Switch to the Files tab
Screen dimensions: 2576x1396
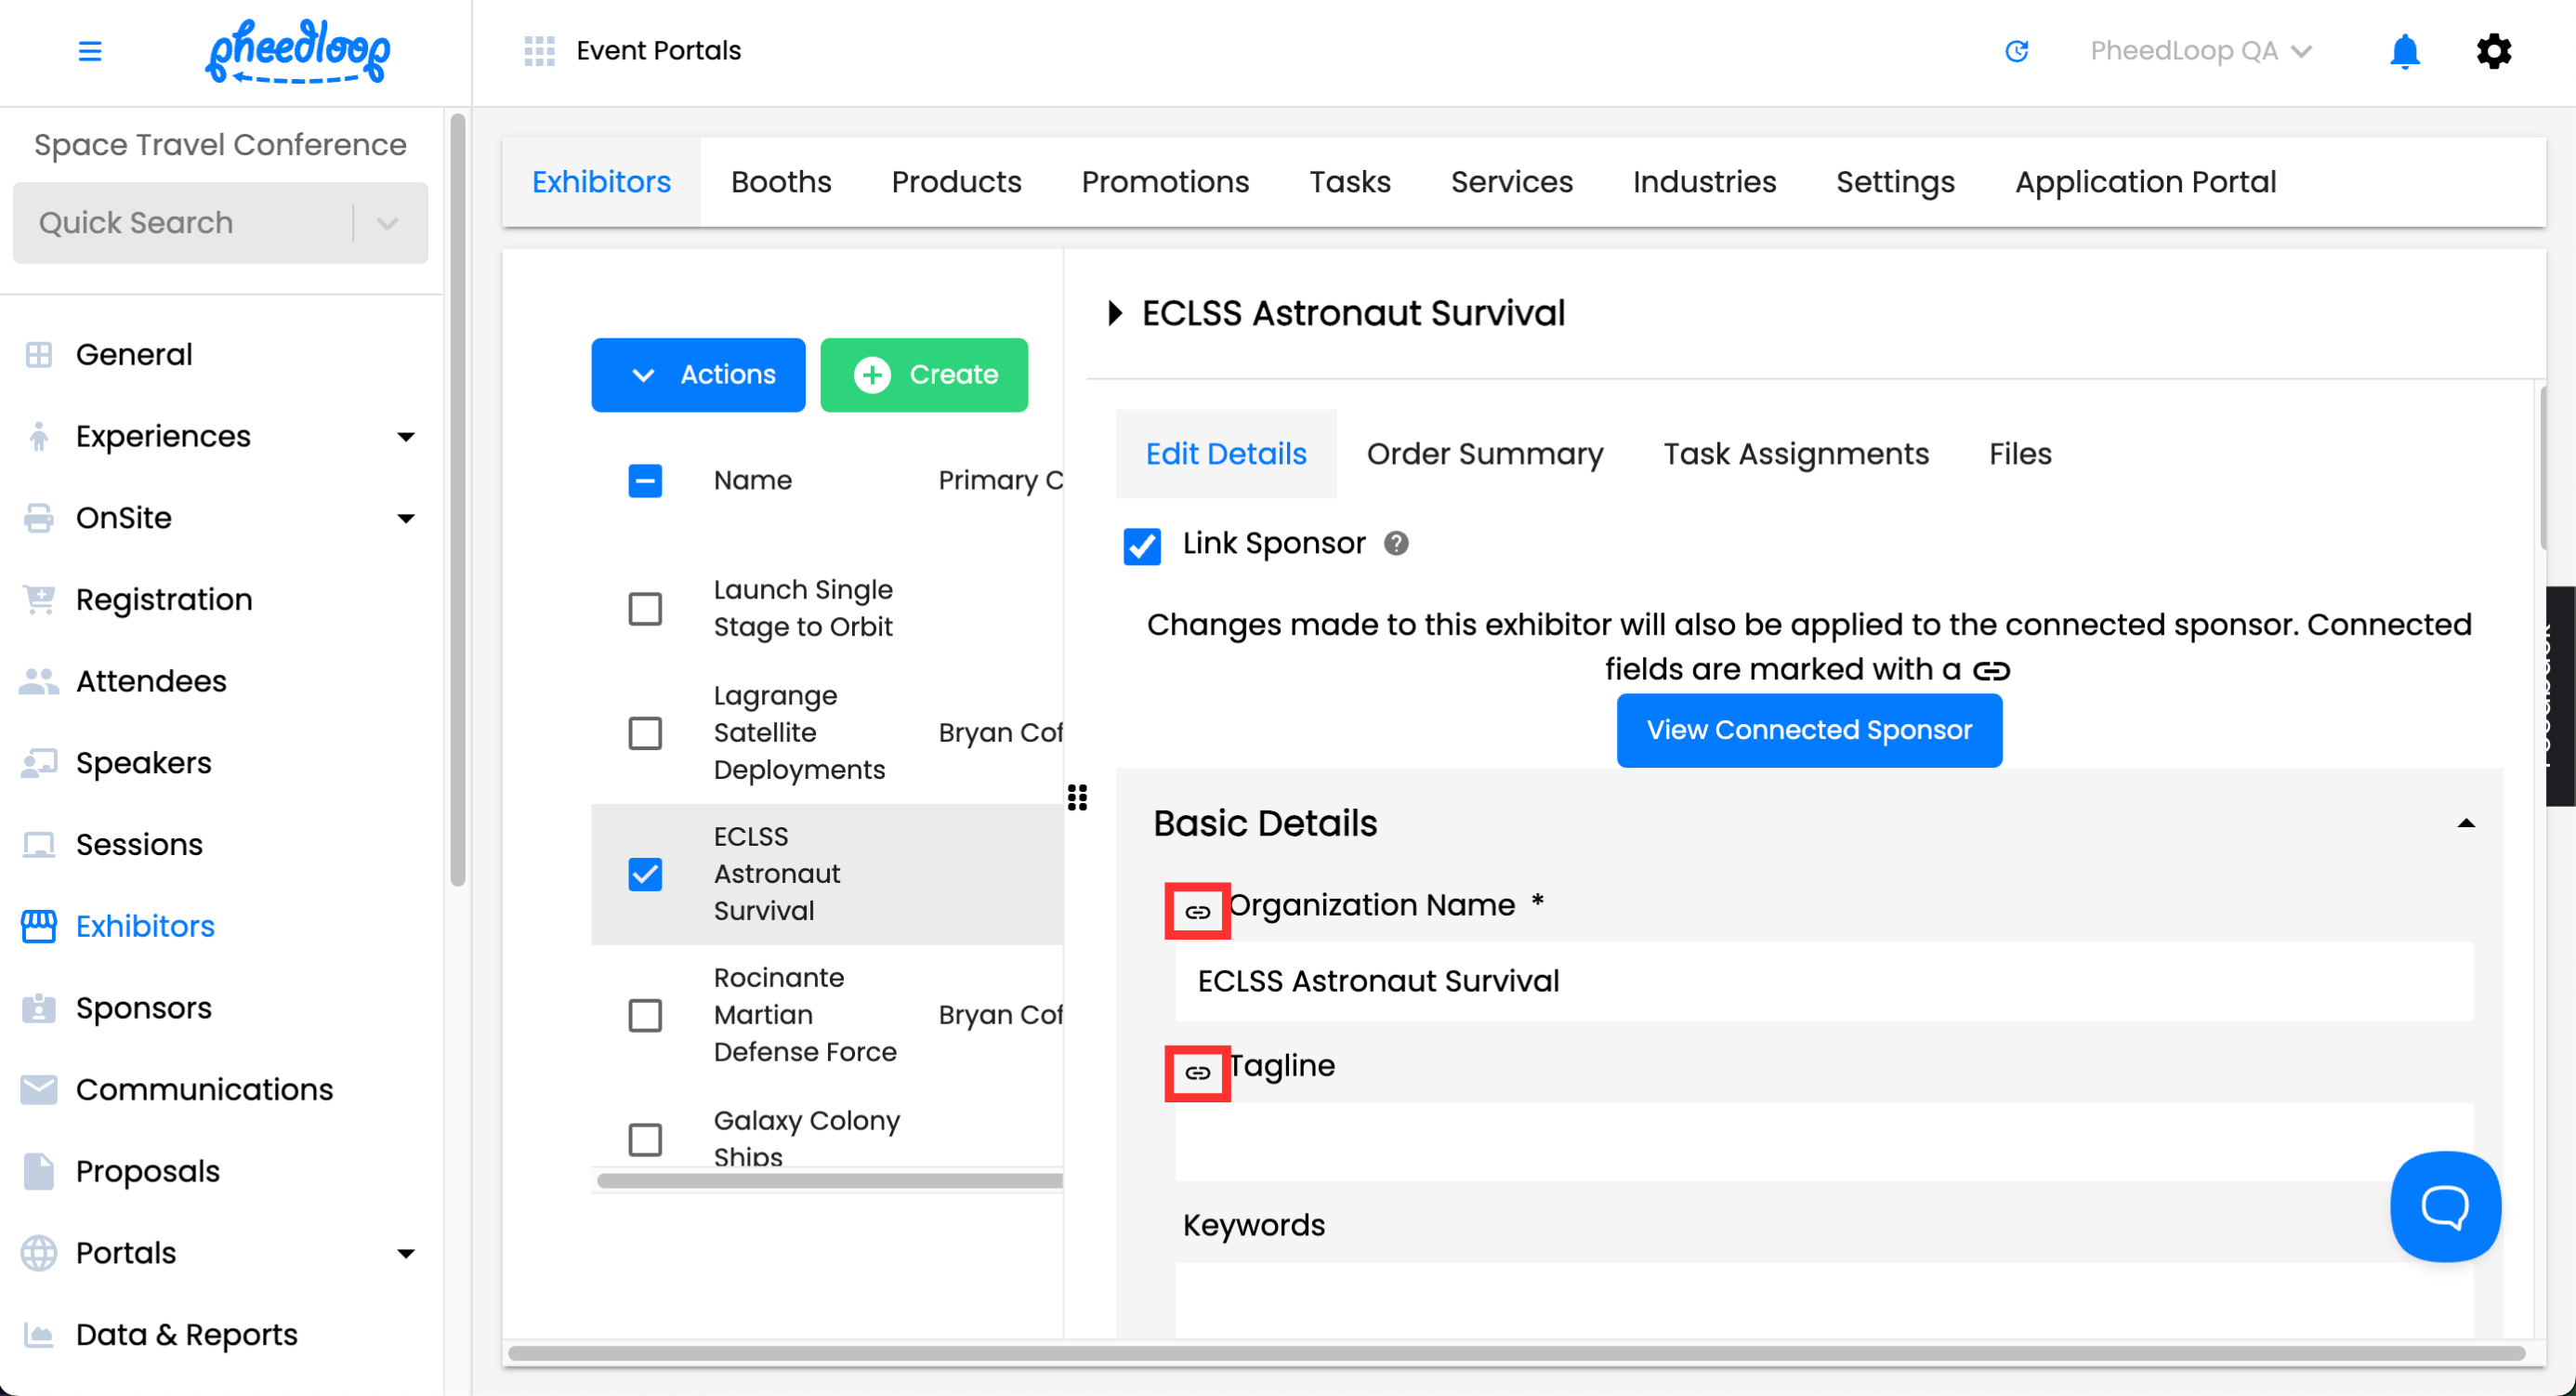[2019, 454]
